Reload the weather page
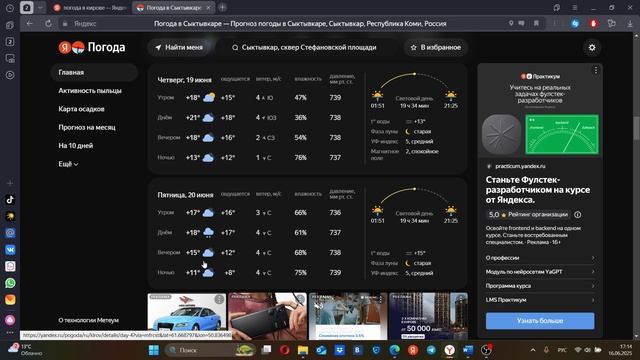Viewport: 640px width, 360px height. point(48,24)
